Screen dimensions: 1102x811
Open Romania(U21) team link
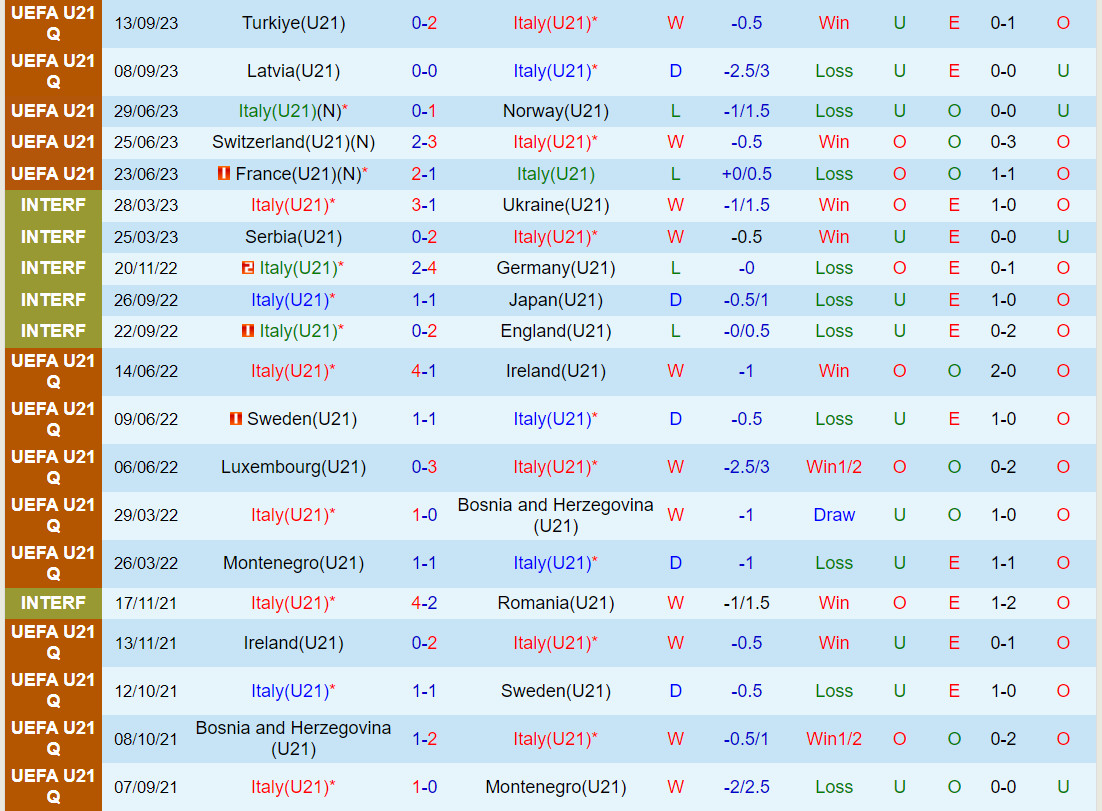[x=556, y=603]
